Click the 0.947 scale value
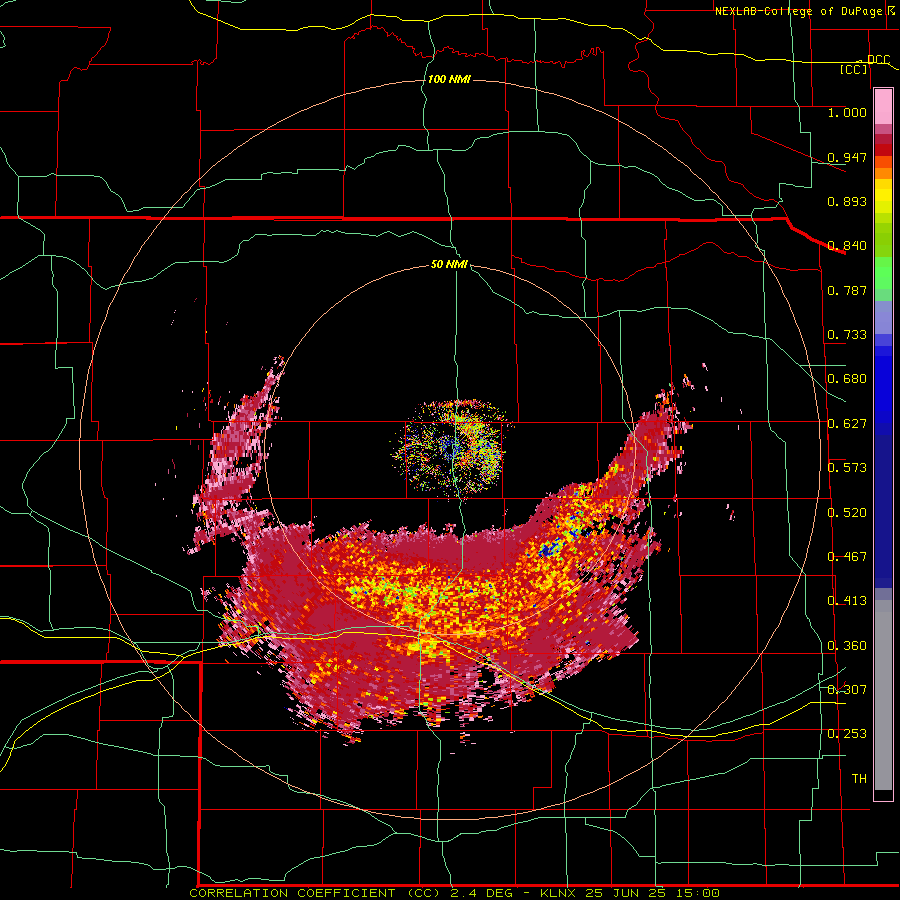Viewport: 900px width, 900px height. point(847,157)
